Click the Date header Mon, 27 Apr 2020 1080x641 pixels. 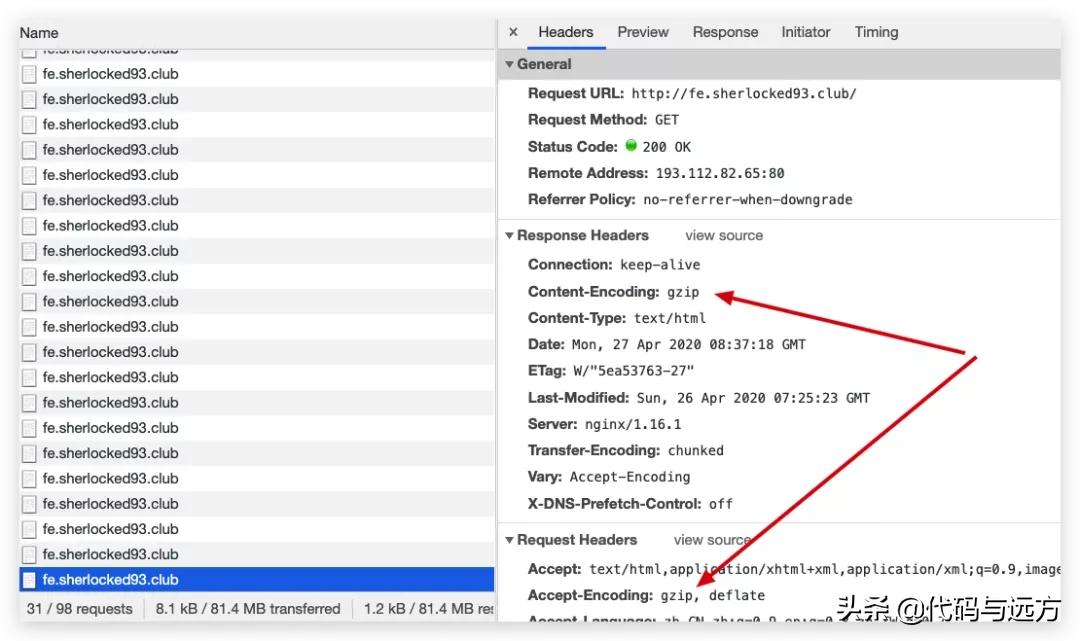click(x=666, y=344)
